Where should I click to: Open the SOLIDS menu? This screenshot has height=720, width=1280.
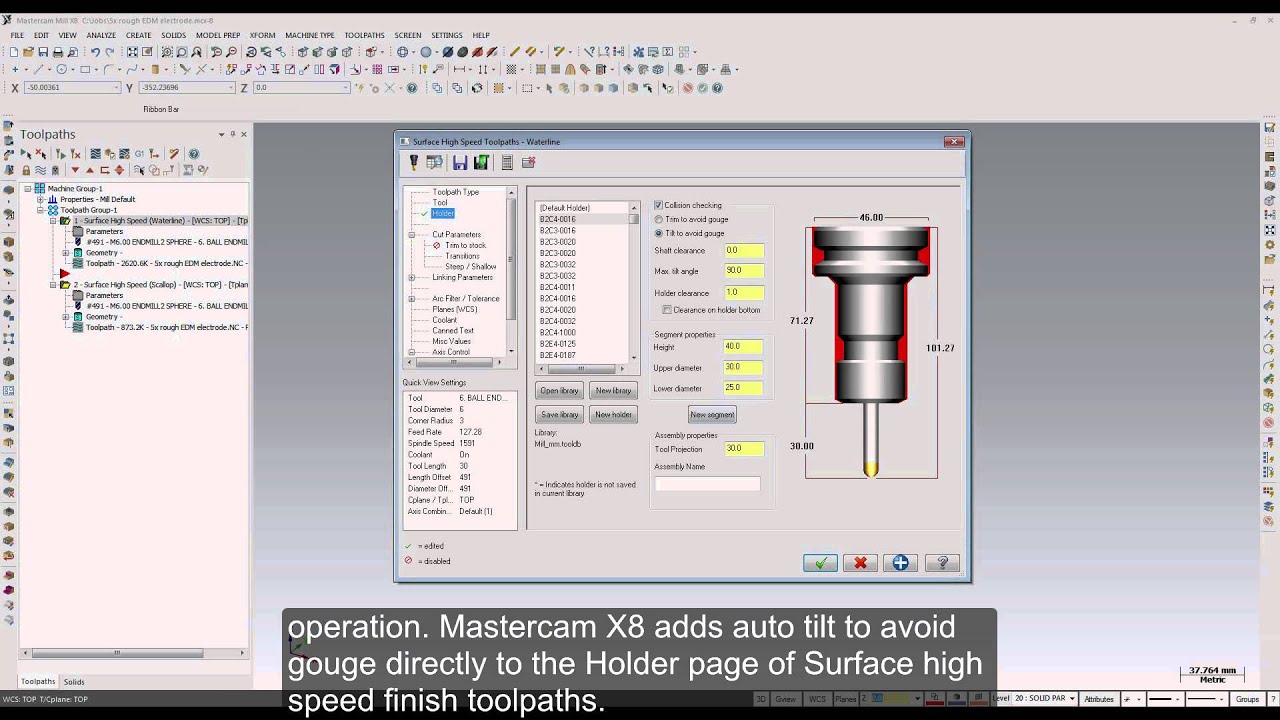click(x=173, y=35)
